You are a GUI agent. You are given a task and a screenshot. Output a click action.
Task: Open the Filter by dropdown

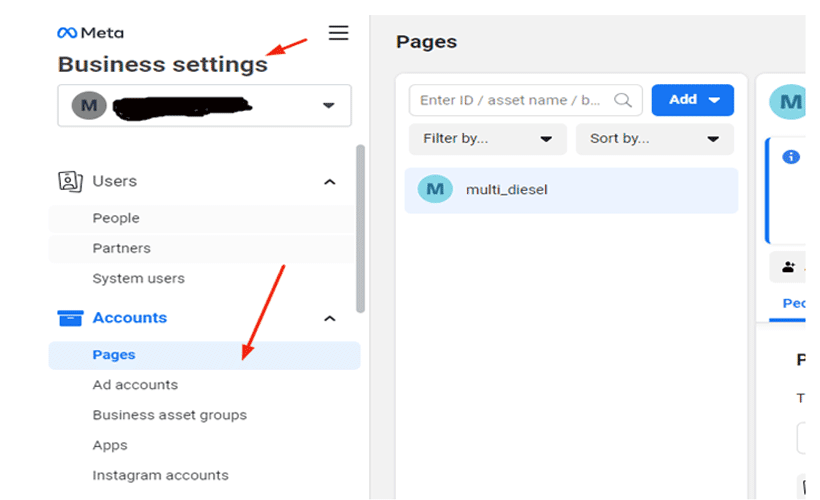tap(487, 139)
